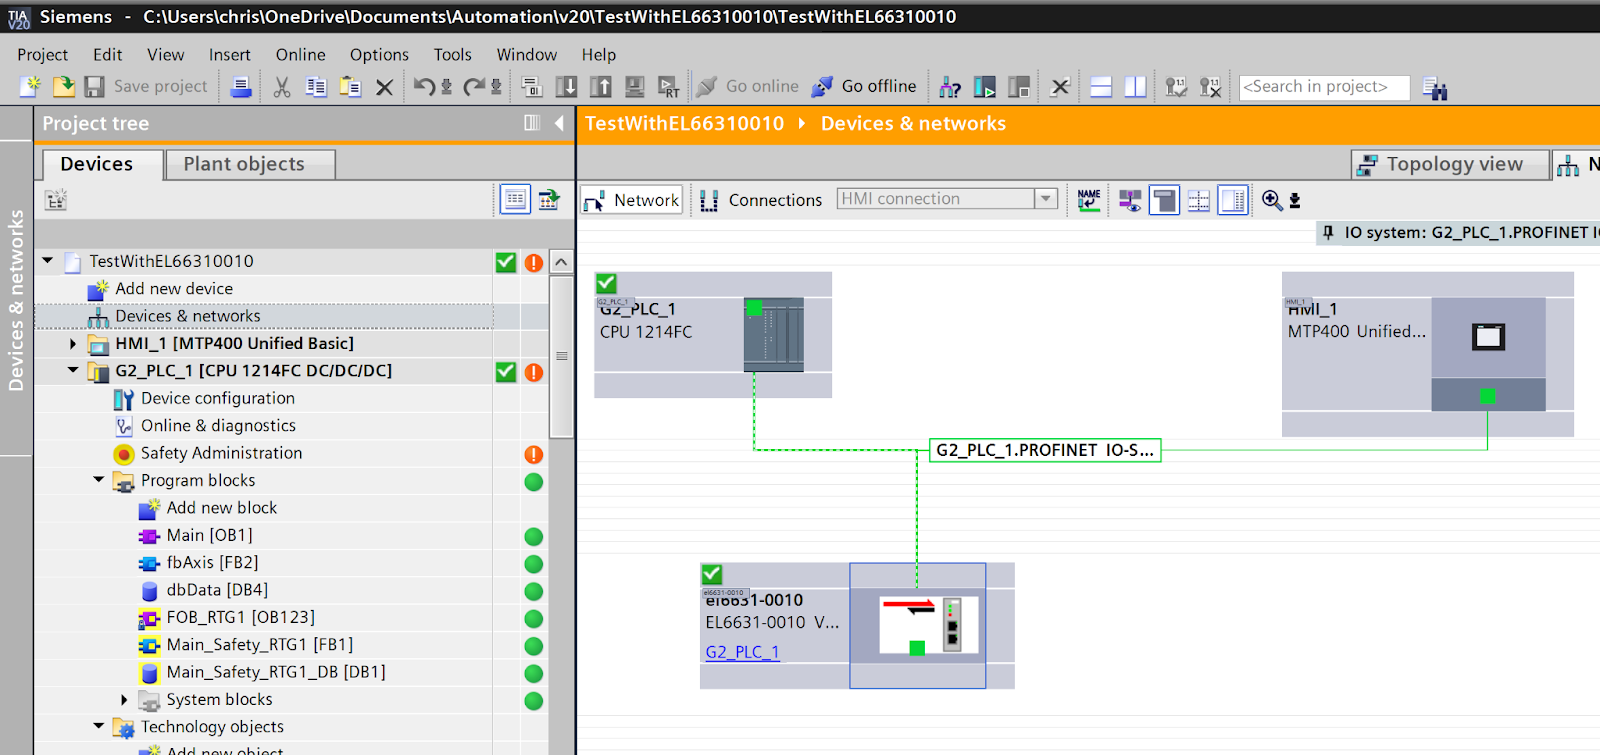Toggle the Network mode button
1600x755 pixels.
(x=632, y=200)
